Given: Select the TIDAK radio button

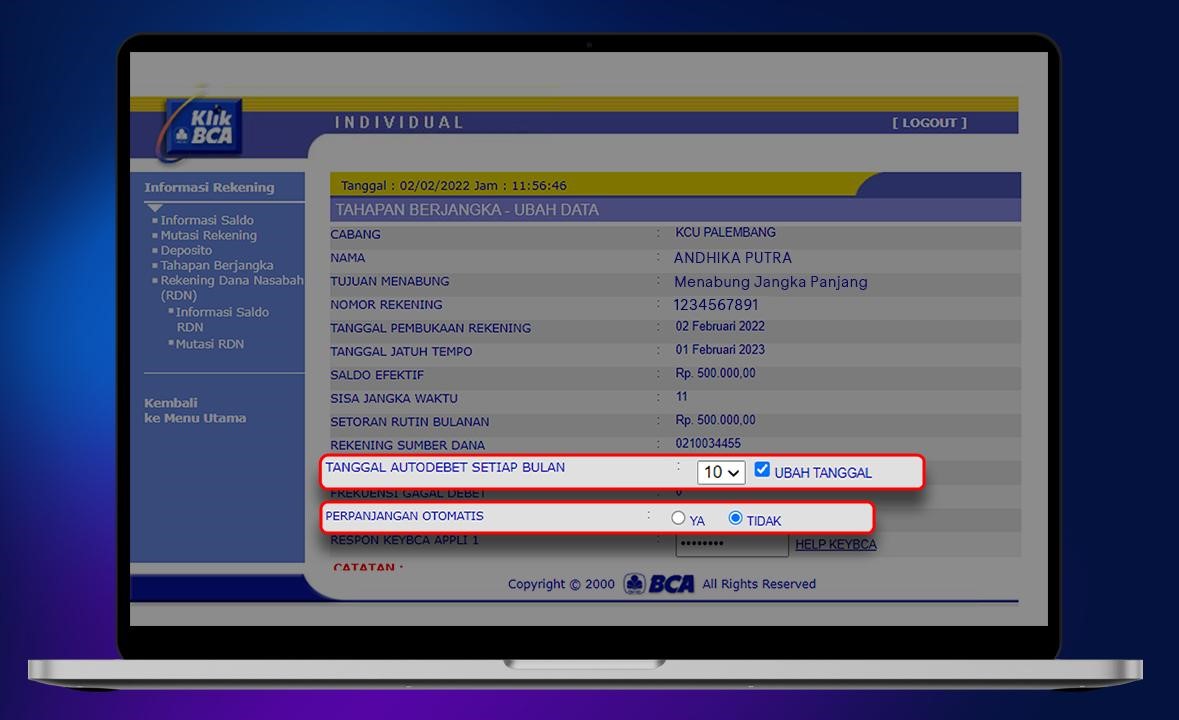Looking at the screenshot, I should coord(735,518).
